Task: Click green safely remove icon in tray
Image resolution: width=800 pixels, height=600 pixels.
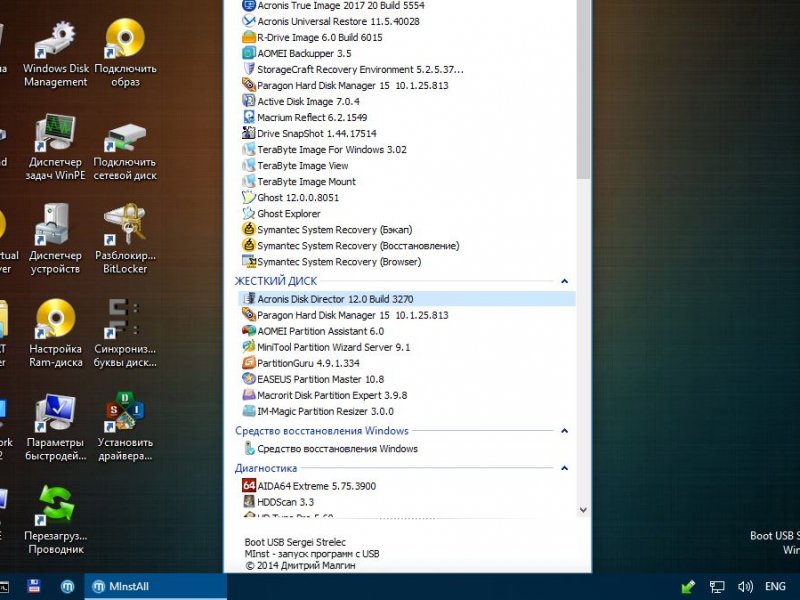Action: tap(688, 587)
